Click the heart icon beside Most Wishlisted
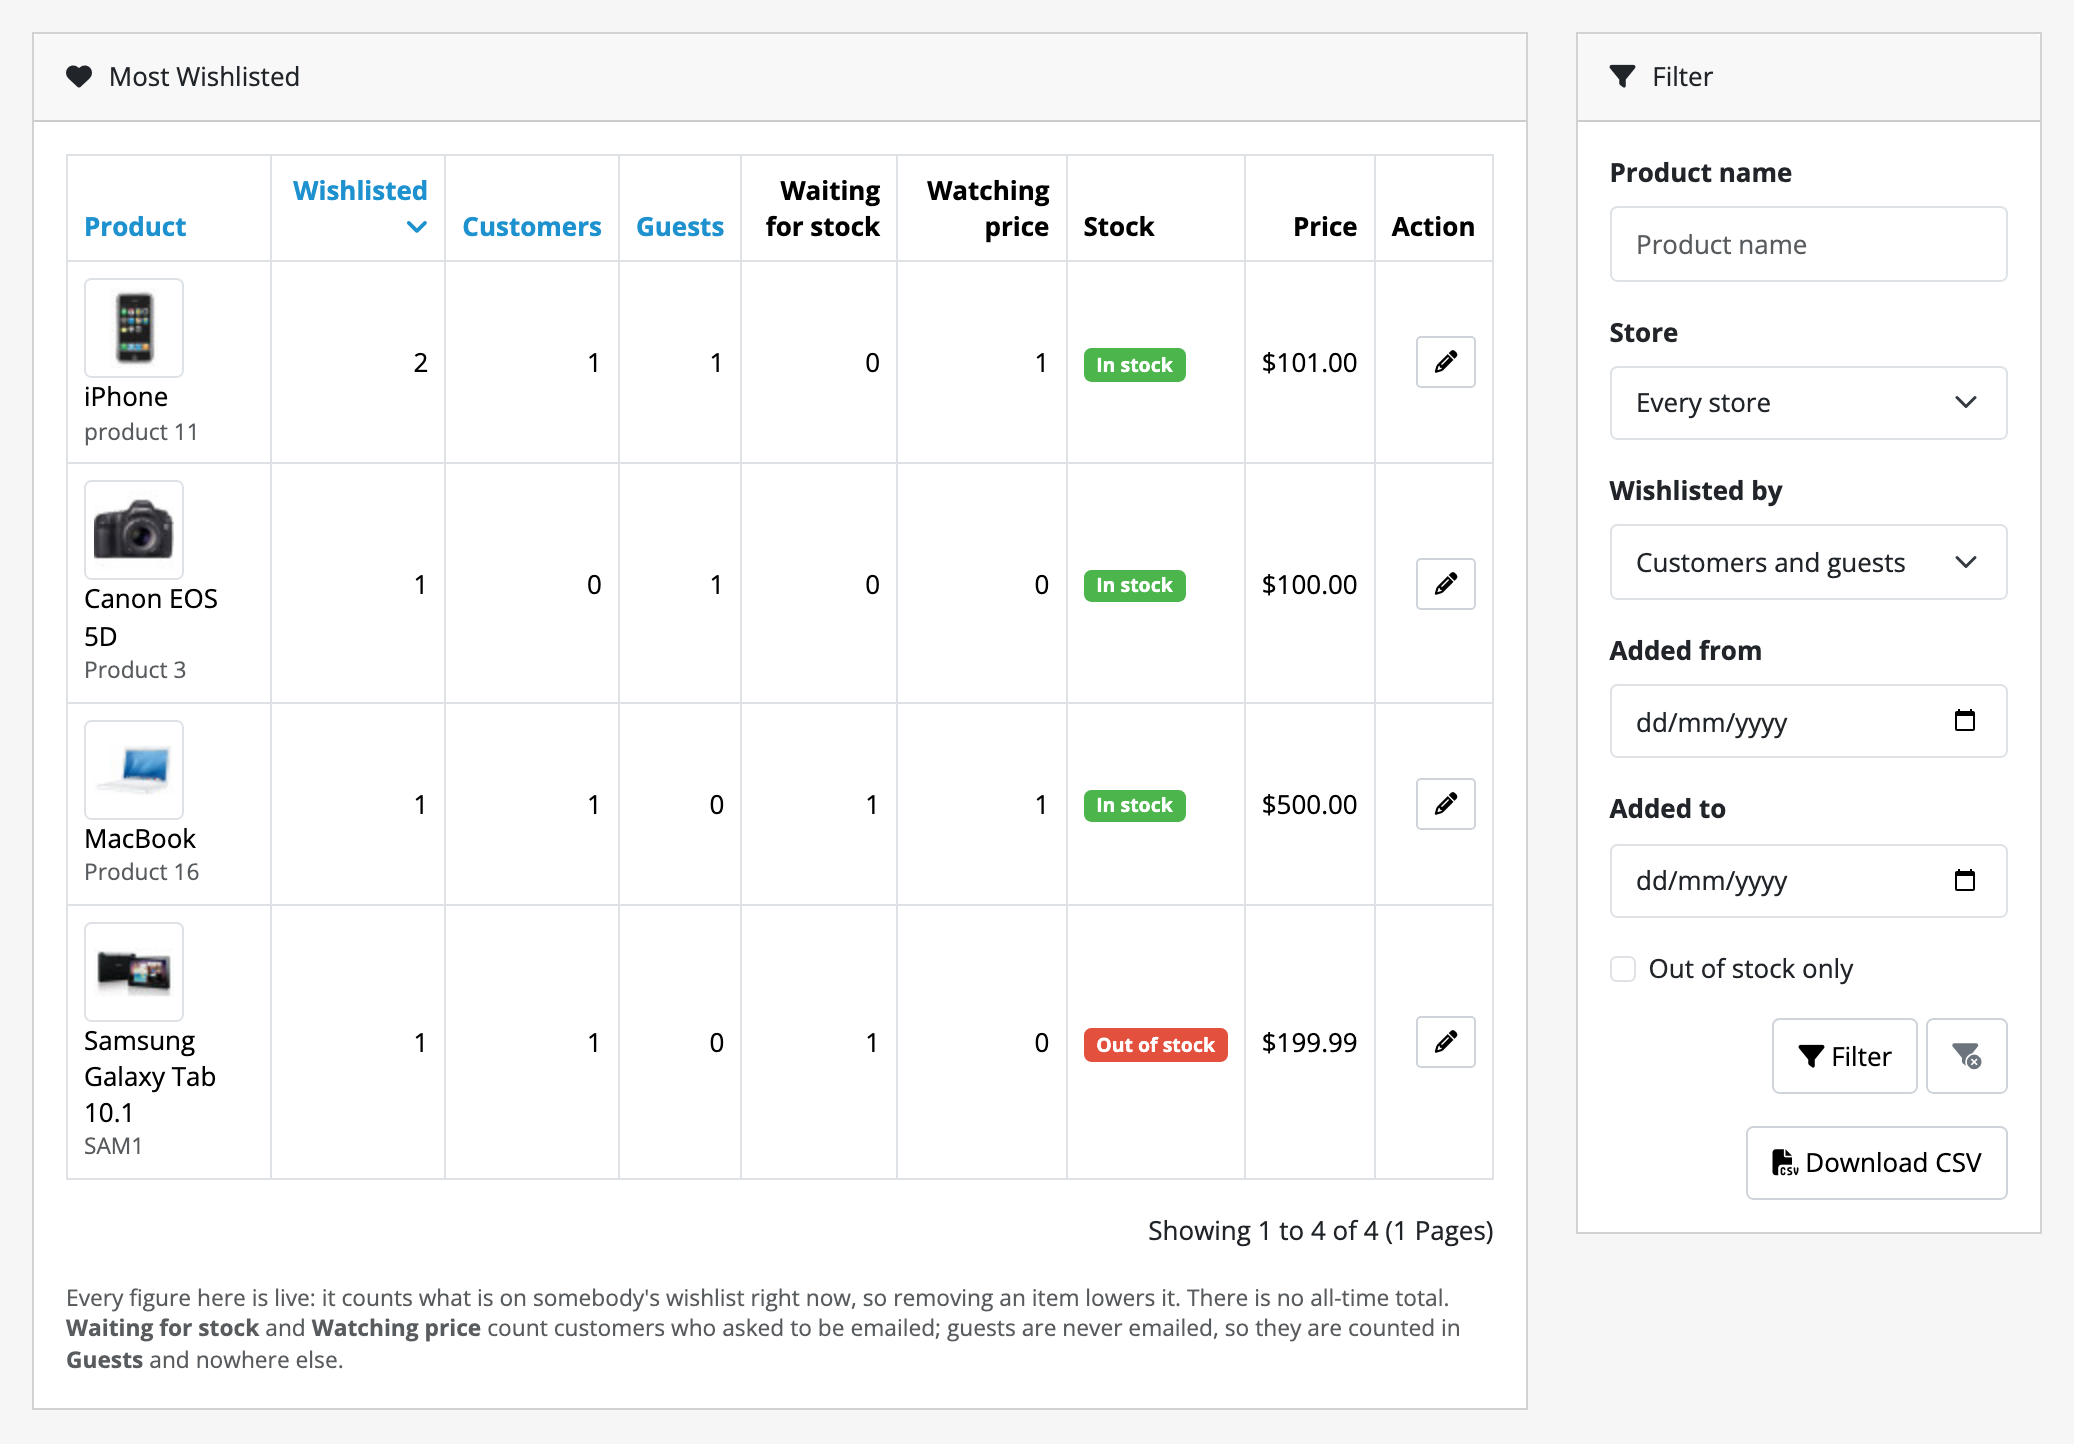This screenshot has width=2074, height=1444. click(79, 77)
